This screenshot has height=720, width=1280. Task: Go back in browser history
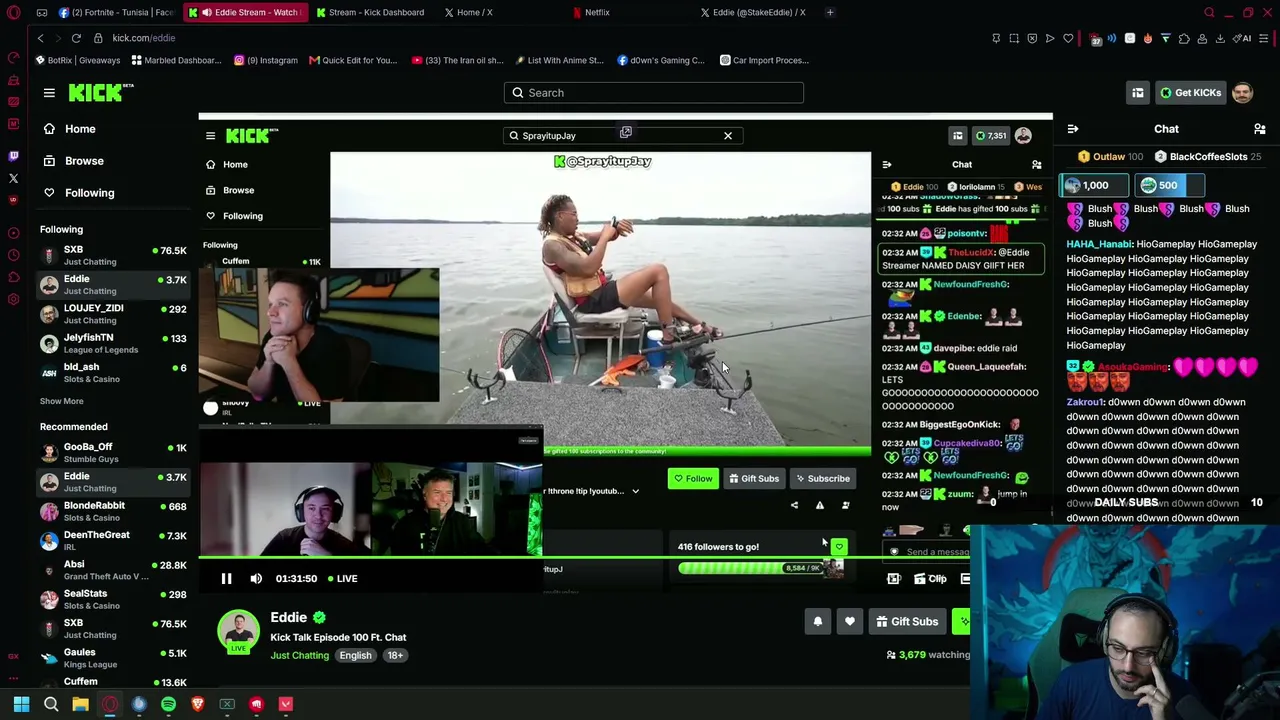[x=40, y=38]
